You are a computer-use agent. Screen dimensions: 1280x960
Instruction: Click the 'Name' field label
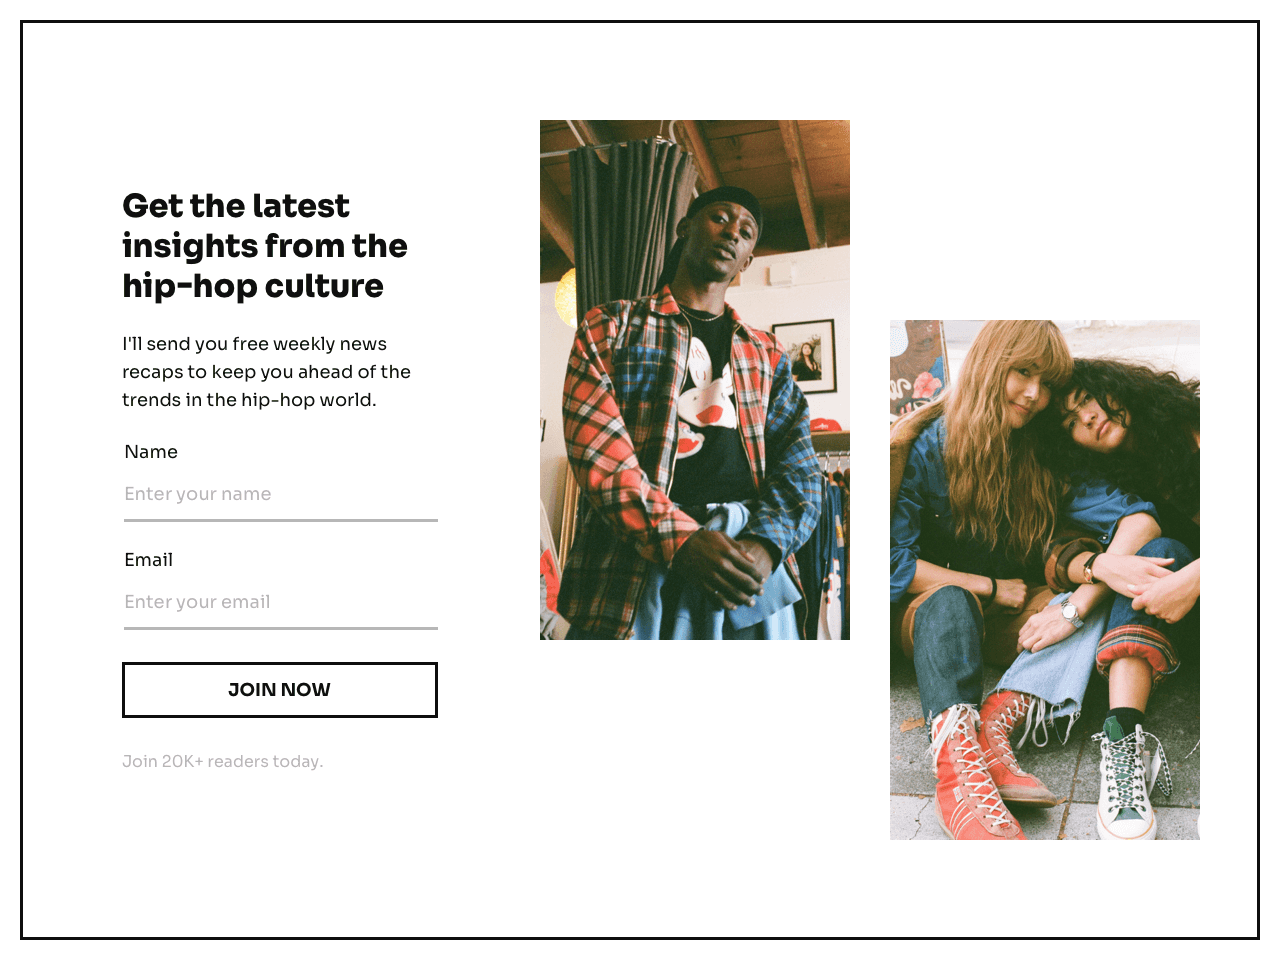[151, 452]
